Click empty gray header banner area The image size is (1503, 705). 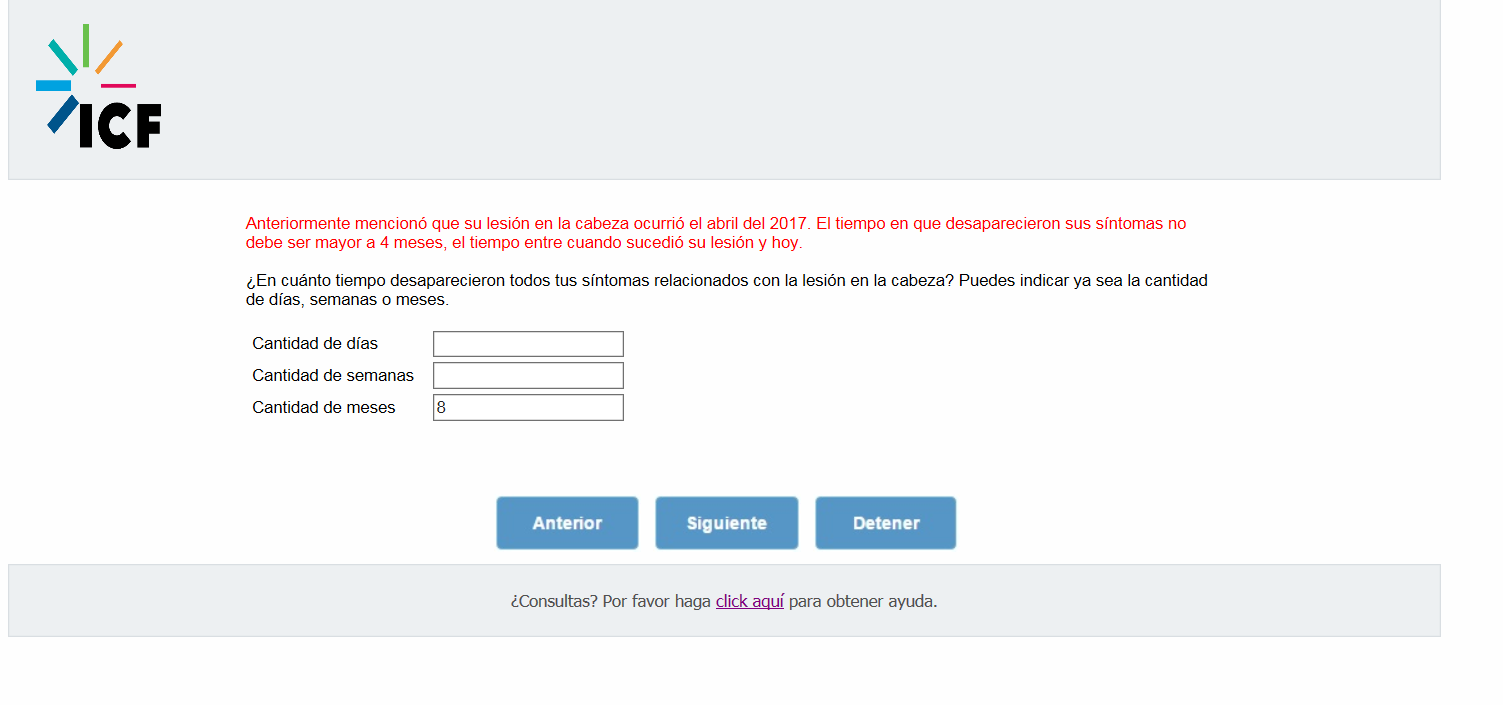click(x=800, y=90)
